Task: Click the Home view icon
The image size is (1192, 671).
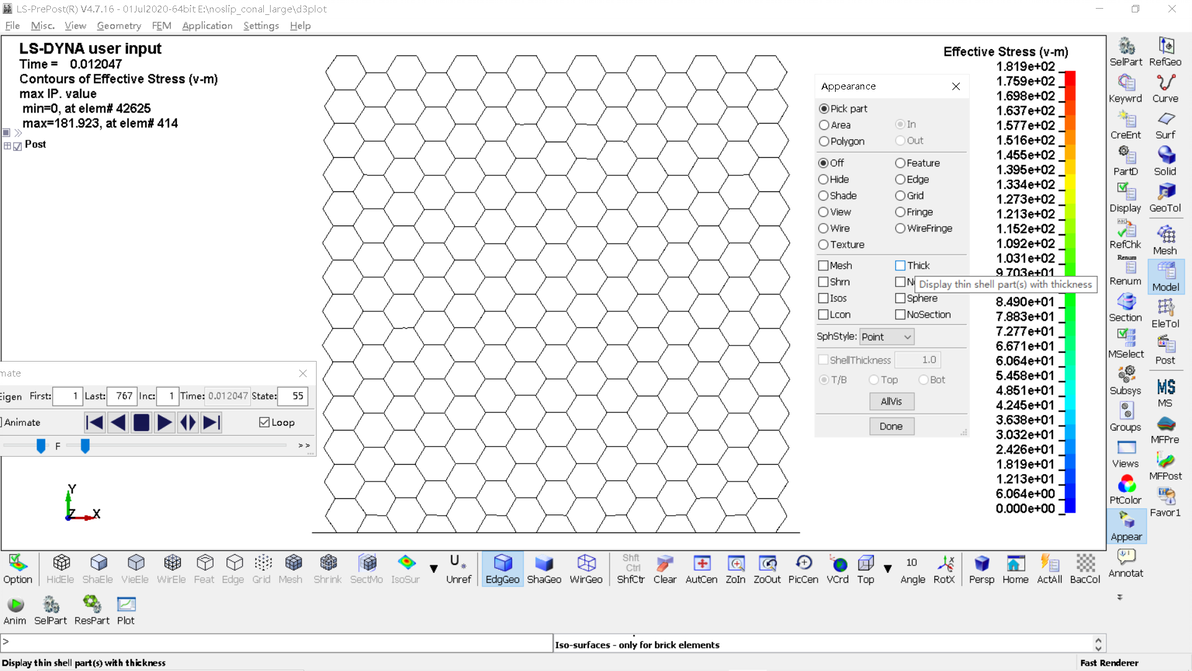Action: 1015,569
